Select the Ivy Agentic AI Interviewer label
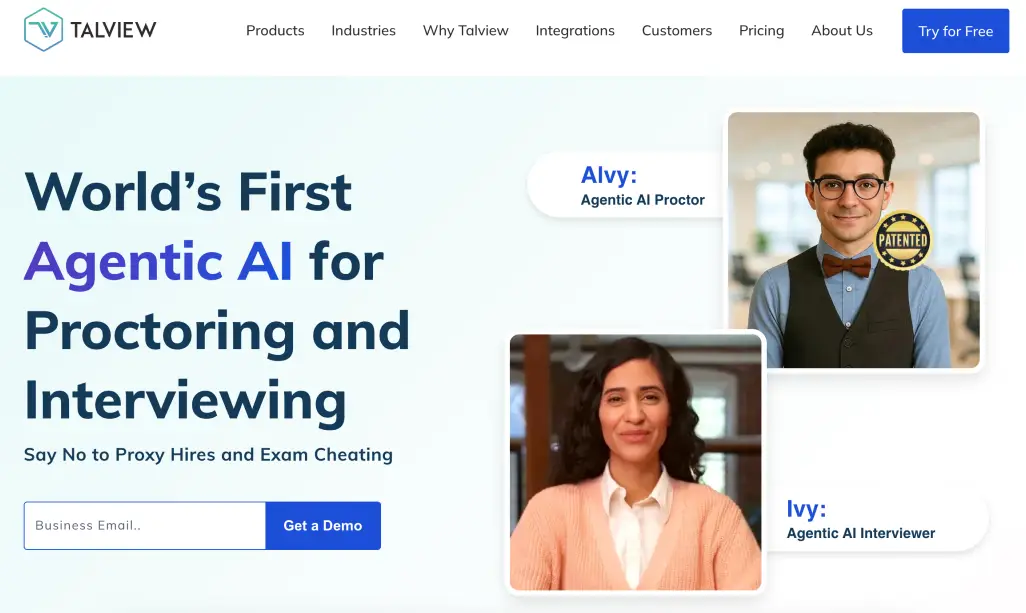The width and height of the screenshot is (1026, 613). pyautogui.click(x=860, y=519)
